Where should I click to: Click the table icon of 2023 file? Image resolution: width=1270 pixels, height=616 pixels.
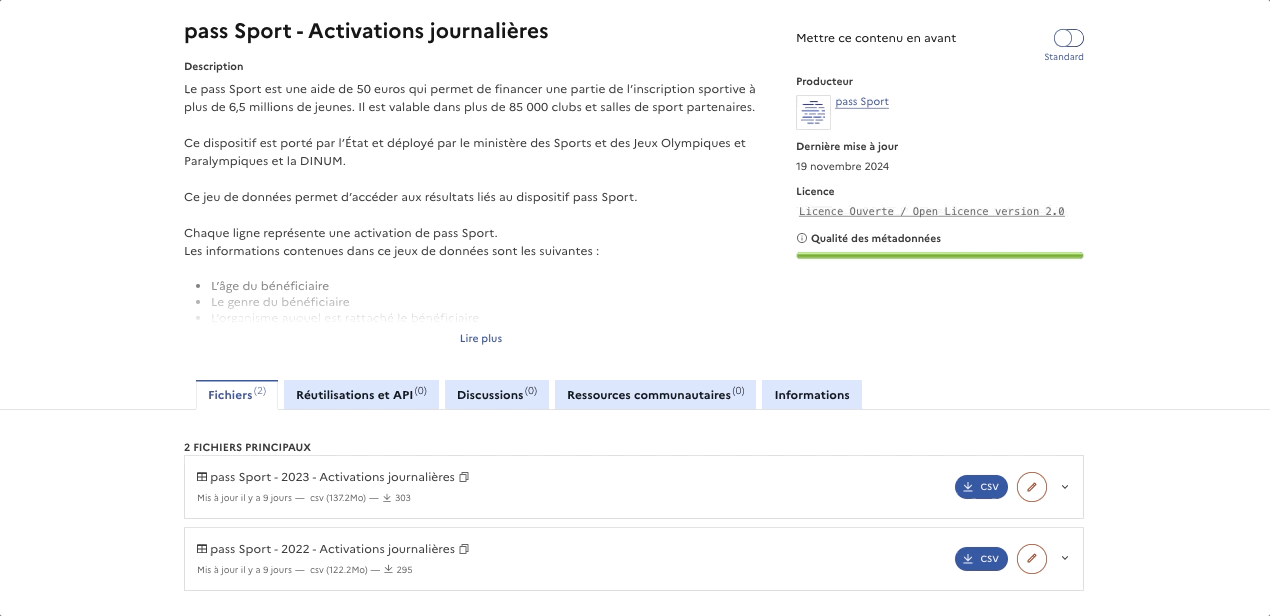tap(202, 477)
